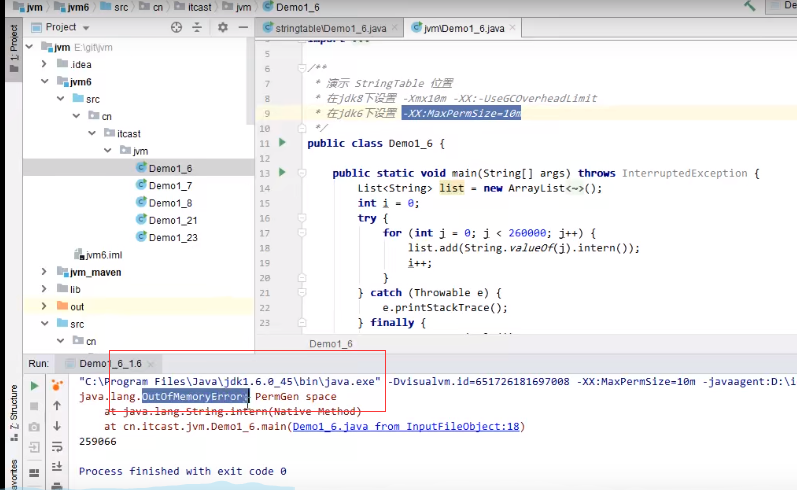Collapse the jvm6 module
The image size is (797, 490).
tap(45, 81)
